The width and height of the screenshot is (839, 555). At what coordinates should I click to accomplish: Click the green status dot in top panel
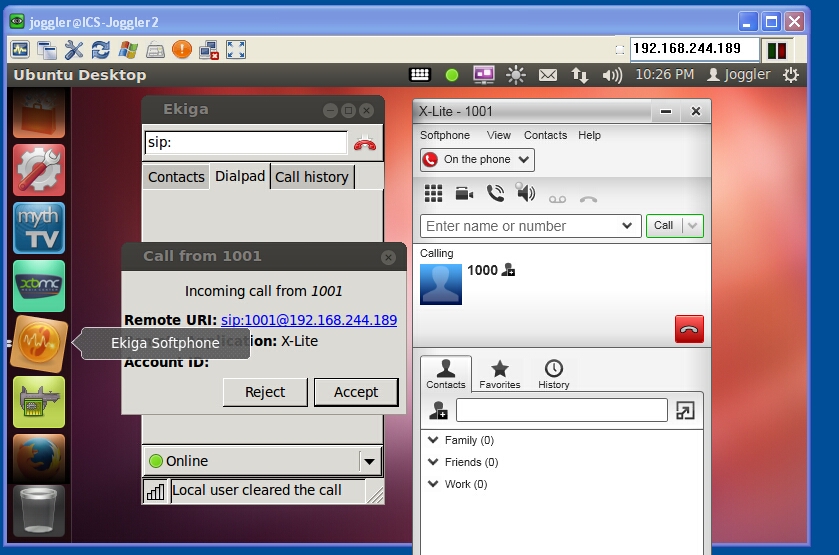coord(452,75)
